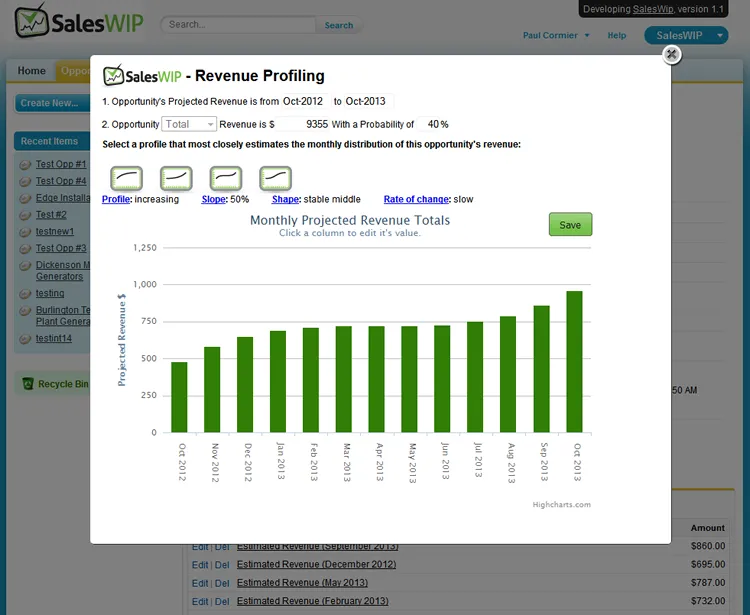This screenshot has width=750, height=615.
Task: Click icon beside testnew1
Action: coord(25,232)
